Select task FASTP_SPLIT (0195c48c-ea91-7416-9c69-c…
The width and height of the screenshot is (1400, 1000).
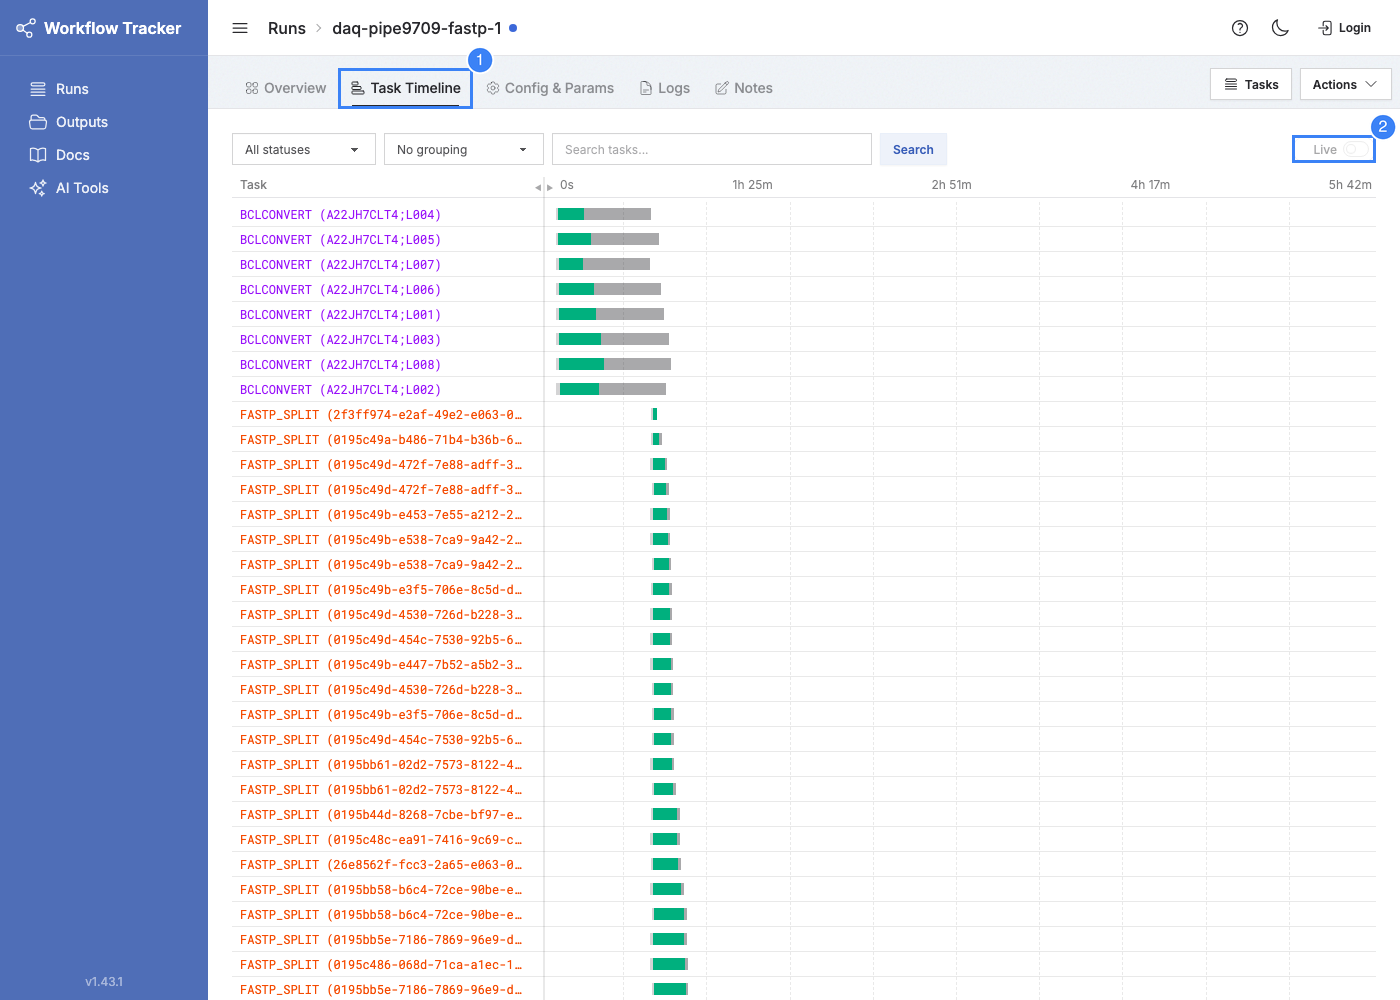coord(381,840)
